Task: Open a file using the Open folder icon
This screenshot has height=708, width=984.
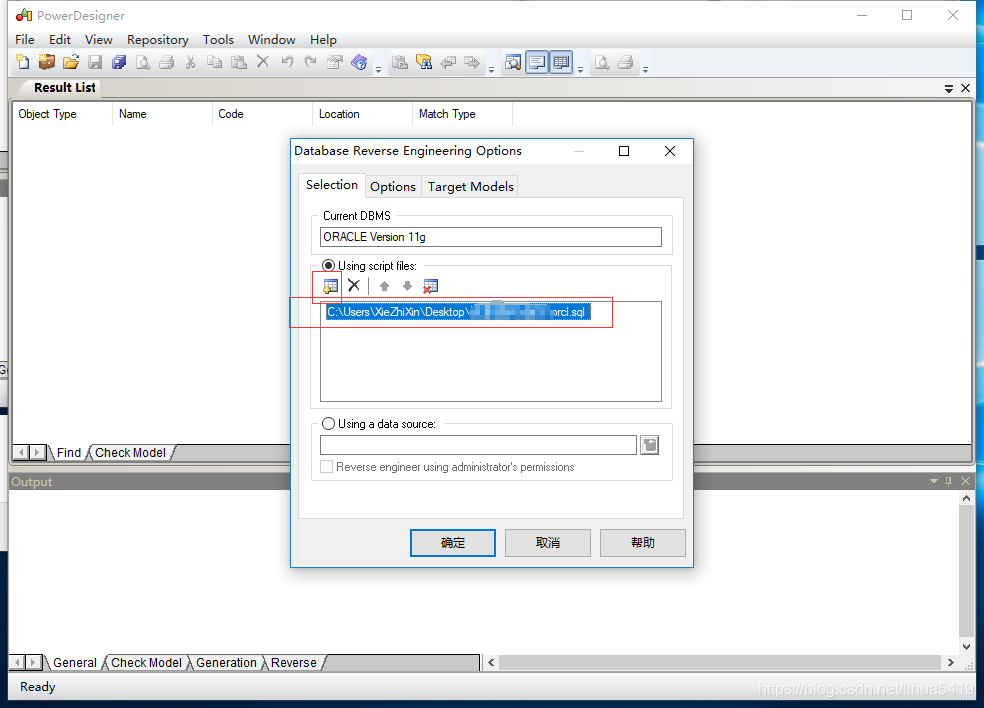Action: tap(70, 62)
